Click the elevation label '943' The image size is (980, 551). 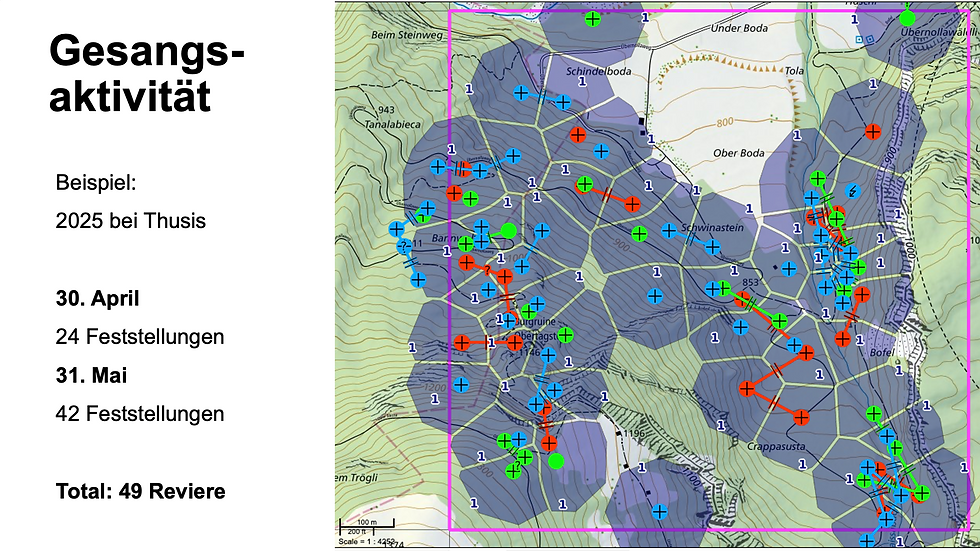tap(386, 111)
